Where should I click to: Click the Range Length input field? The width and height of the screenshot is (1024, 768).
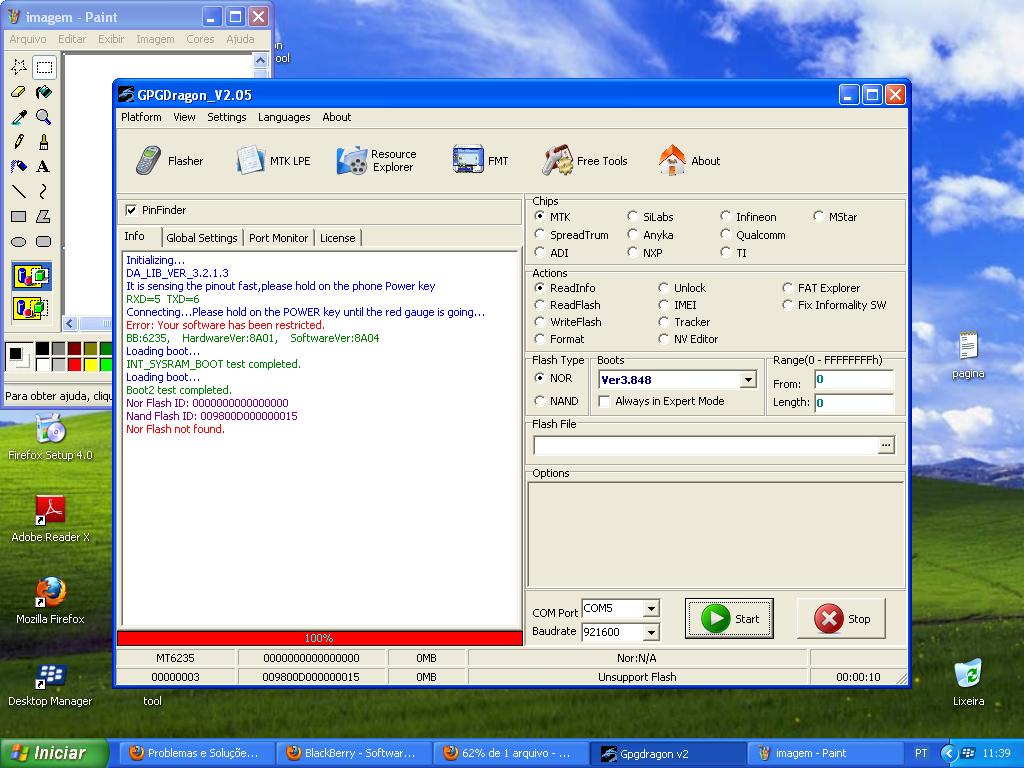pyautogui.click(x=854, y=402)
